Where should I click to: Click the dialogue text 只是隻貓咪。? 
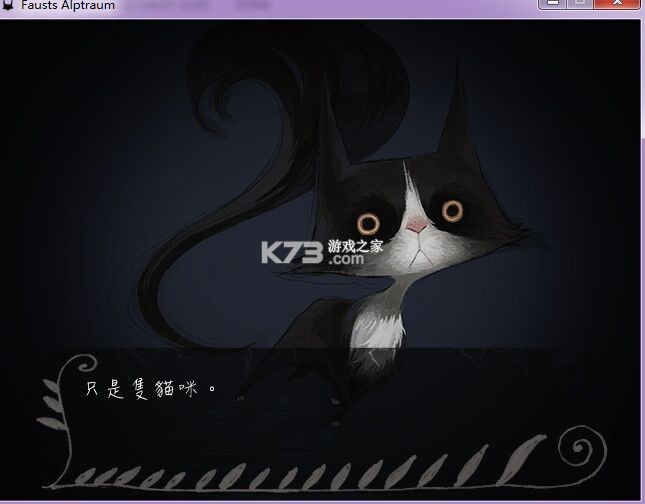(x=150, y=389)
